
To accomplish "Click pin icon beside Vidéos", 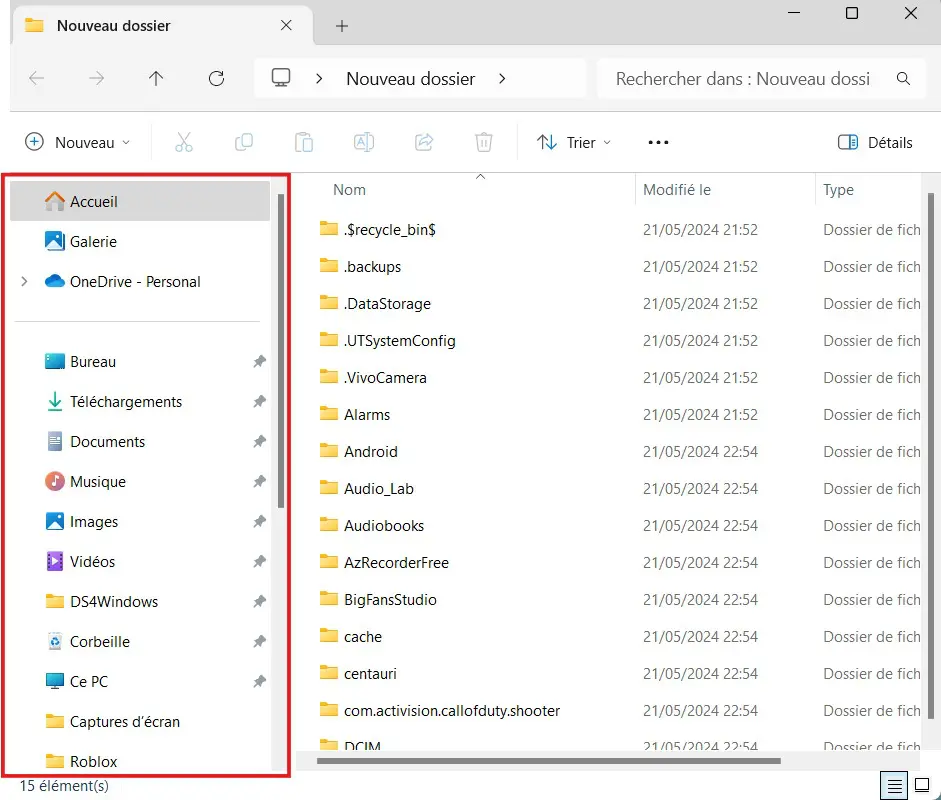I will [x=259, y=562].
